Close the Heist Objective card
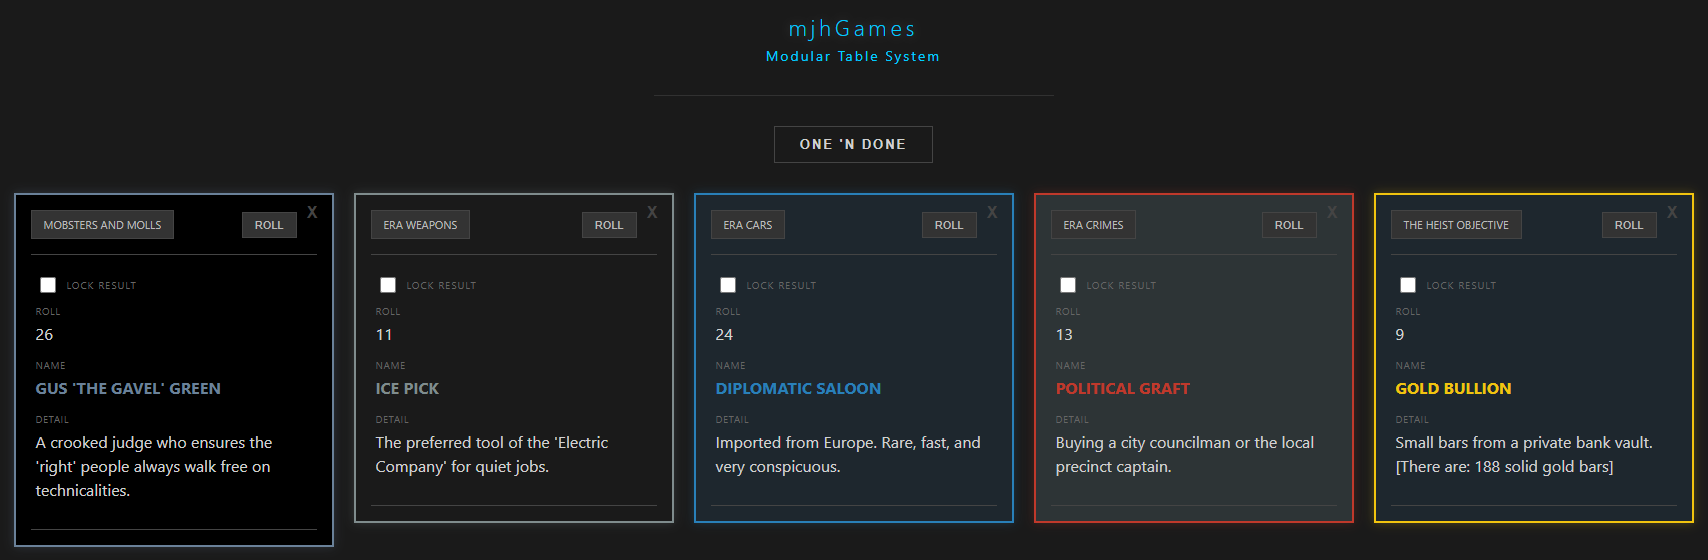The image size is (1708, 560). click(1672, 212)
